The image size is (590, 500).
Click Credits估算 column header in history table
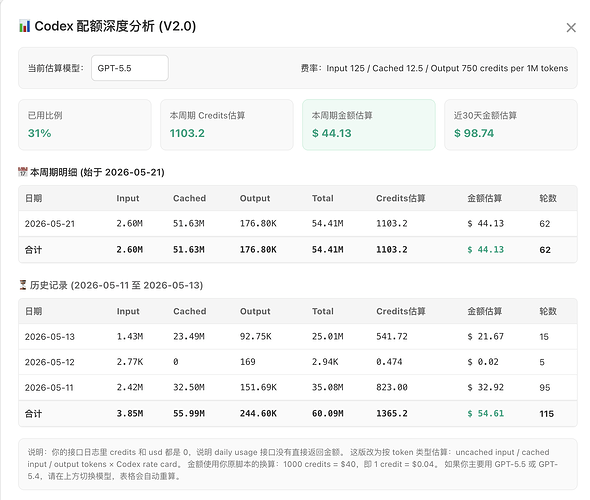[x=401, y=311]
